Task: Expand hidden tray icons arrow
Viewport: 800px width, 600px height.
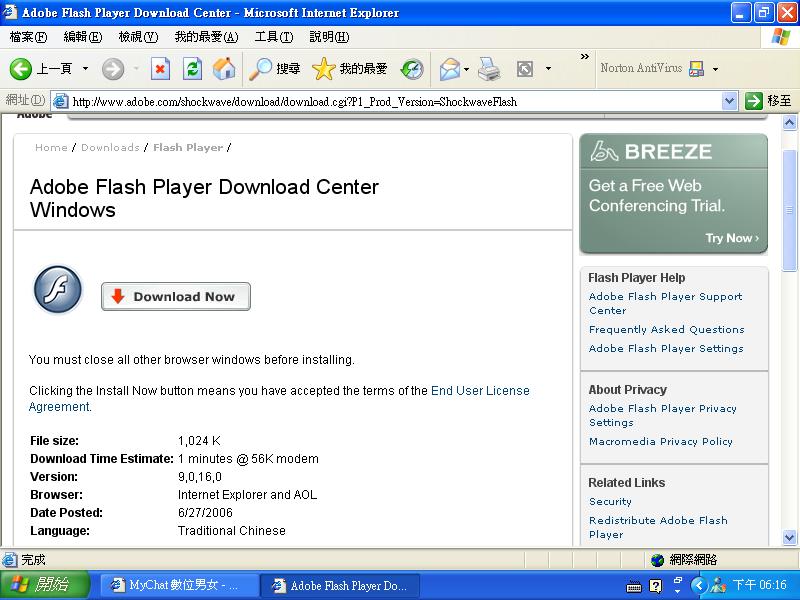Action: pyautogui.click(x=699, y=585)
